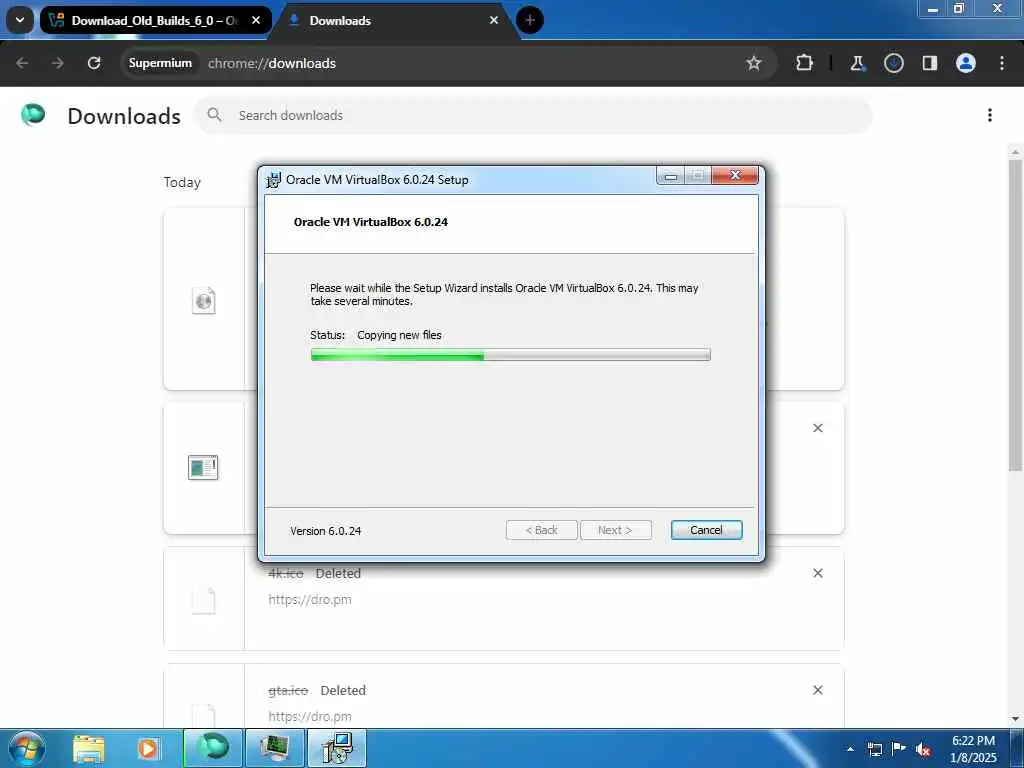Screen dimensions: 1024x768
Task: Click the network tray icon
Action: coord(875,749)
